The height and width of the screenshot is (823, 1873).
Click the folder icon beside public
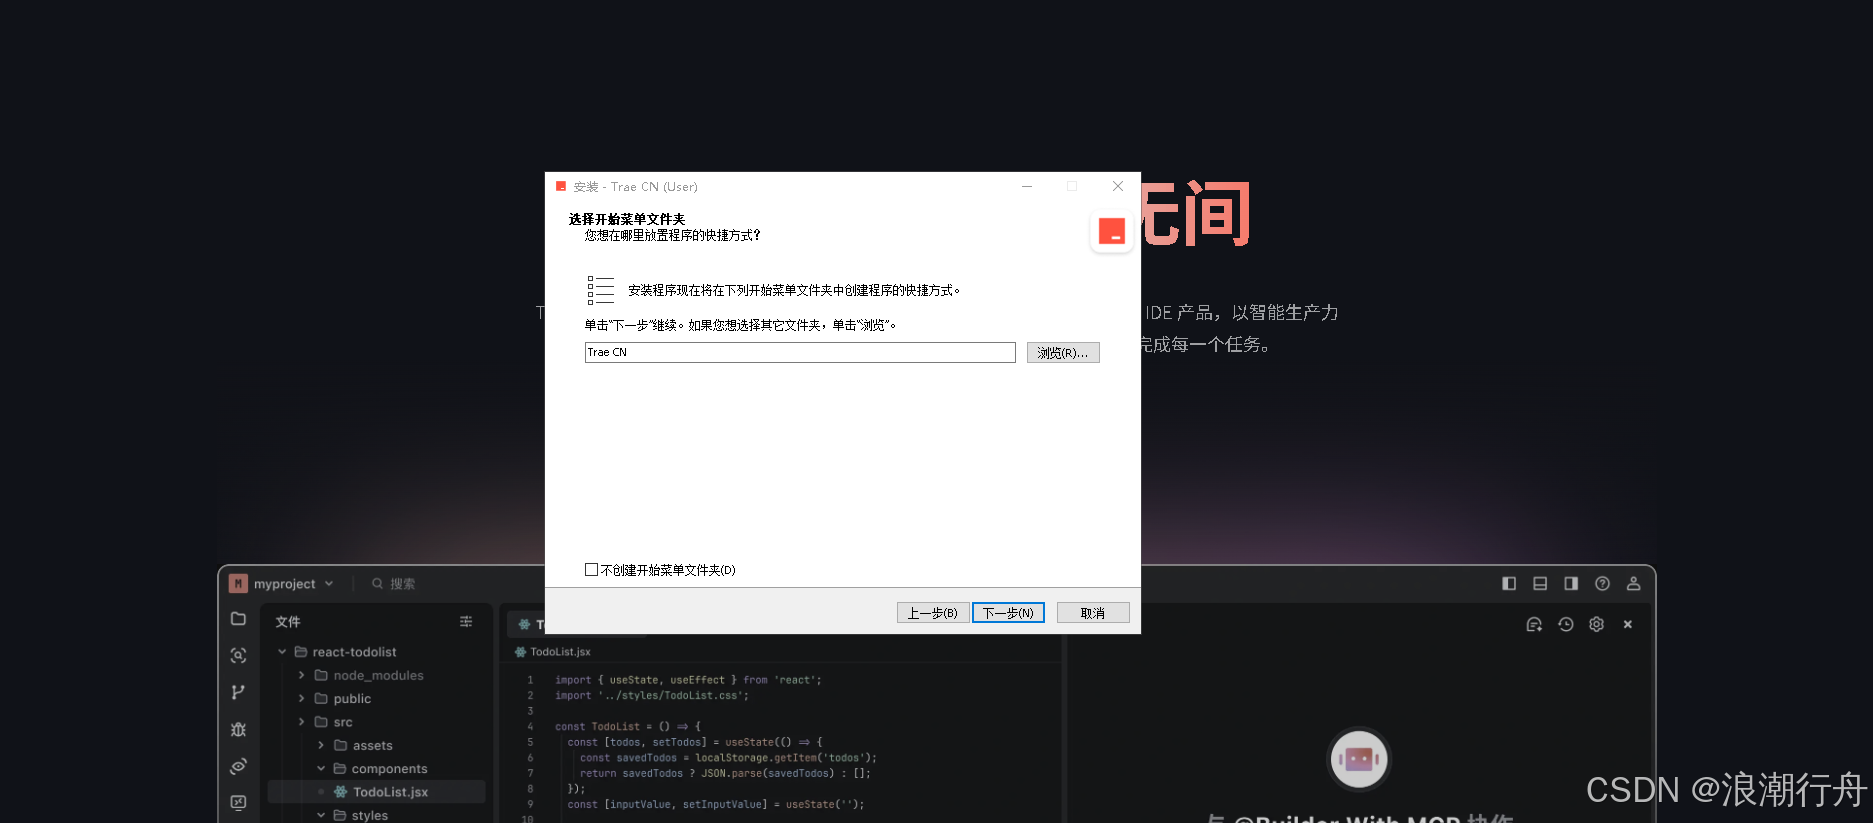pyautogui.click(x=321, y=699)
